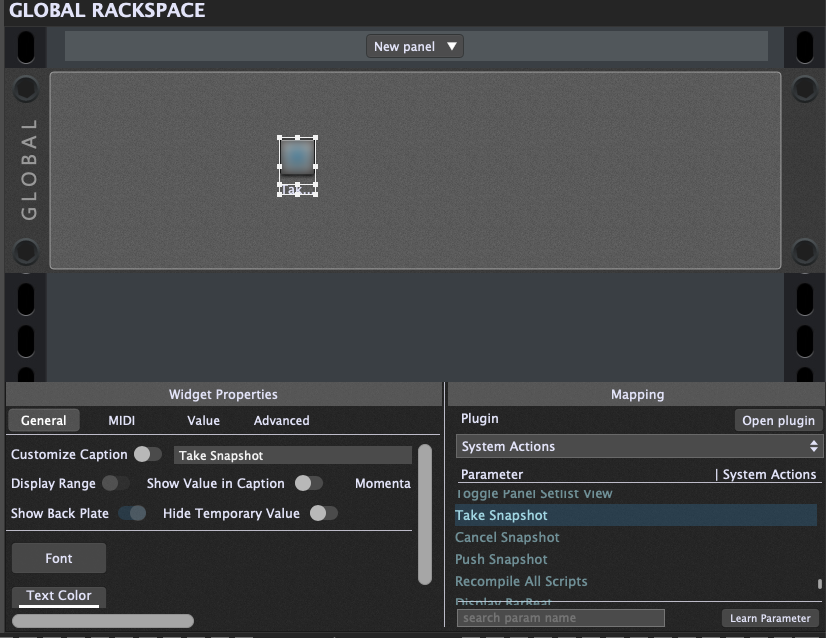
Task: Enable the Display Range switch
Action: pyautogui.click(x=116, y=483)
